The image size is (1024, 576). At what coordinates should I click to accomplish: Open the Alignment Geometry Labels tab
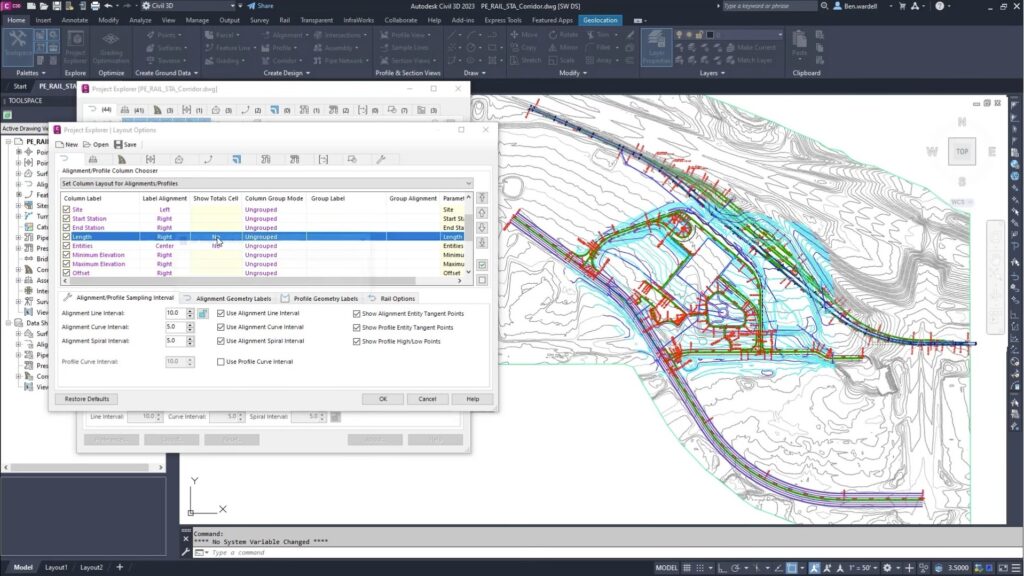227,298
